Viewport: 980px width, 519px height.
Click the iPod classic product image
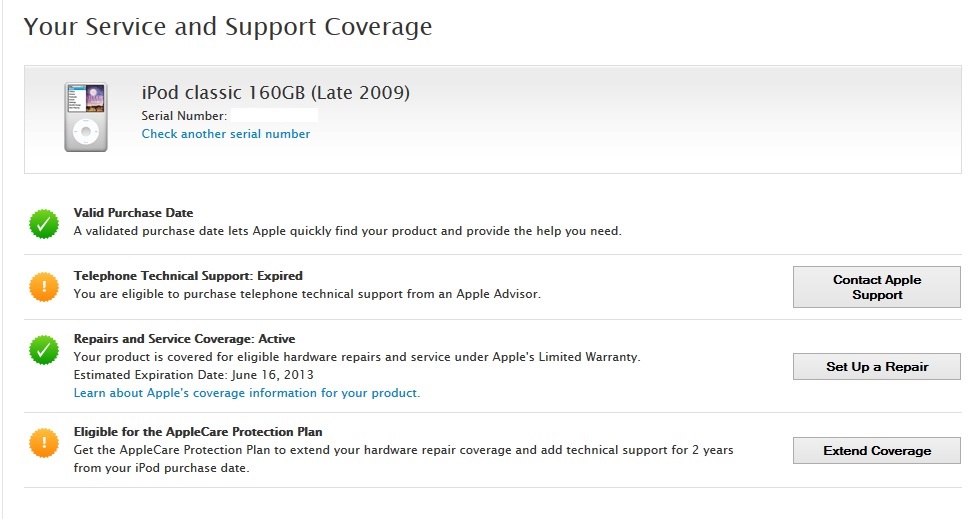click(86, 118)
